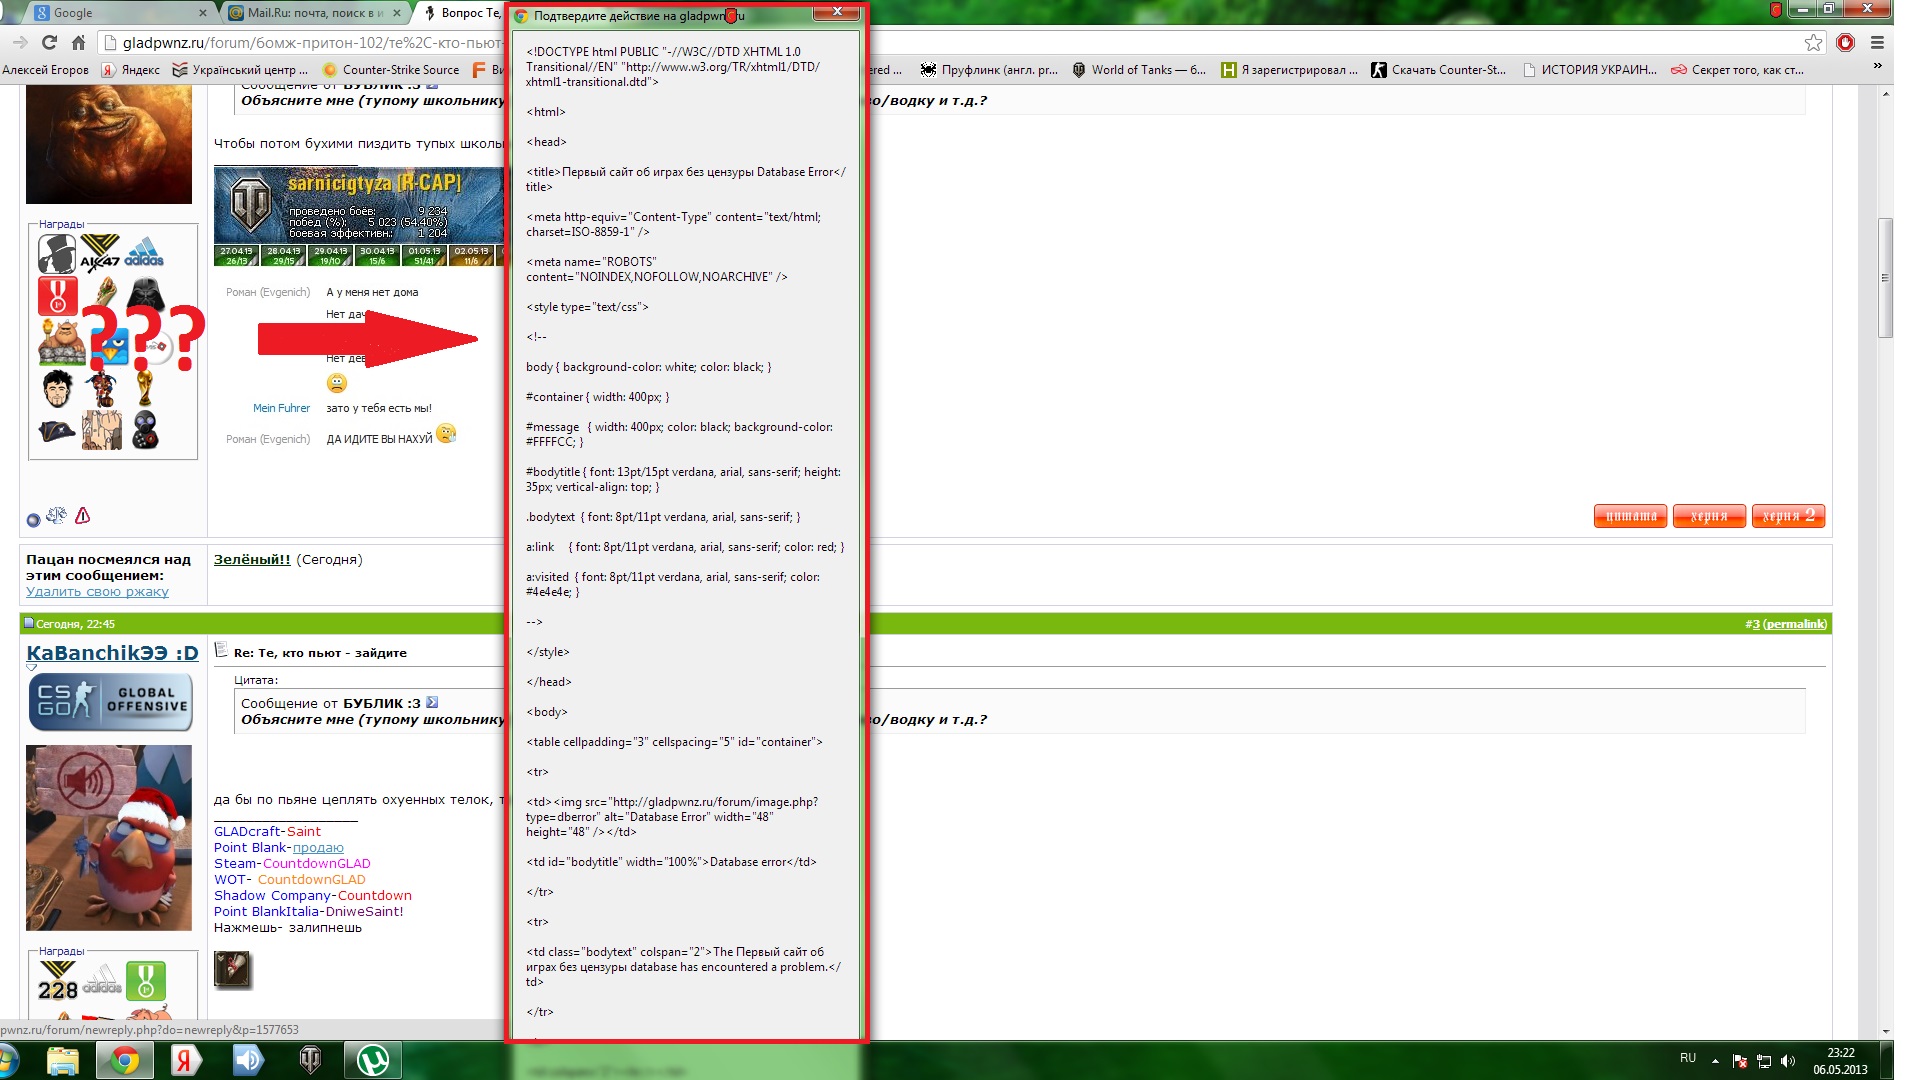Open Yandex browser from the taskbar
The height and width of the screenshot is (1080, 1920).
184,1059
